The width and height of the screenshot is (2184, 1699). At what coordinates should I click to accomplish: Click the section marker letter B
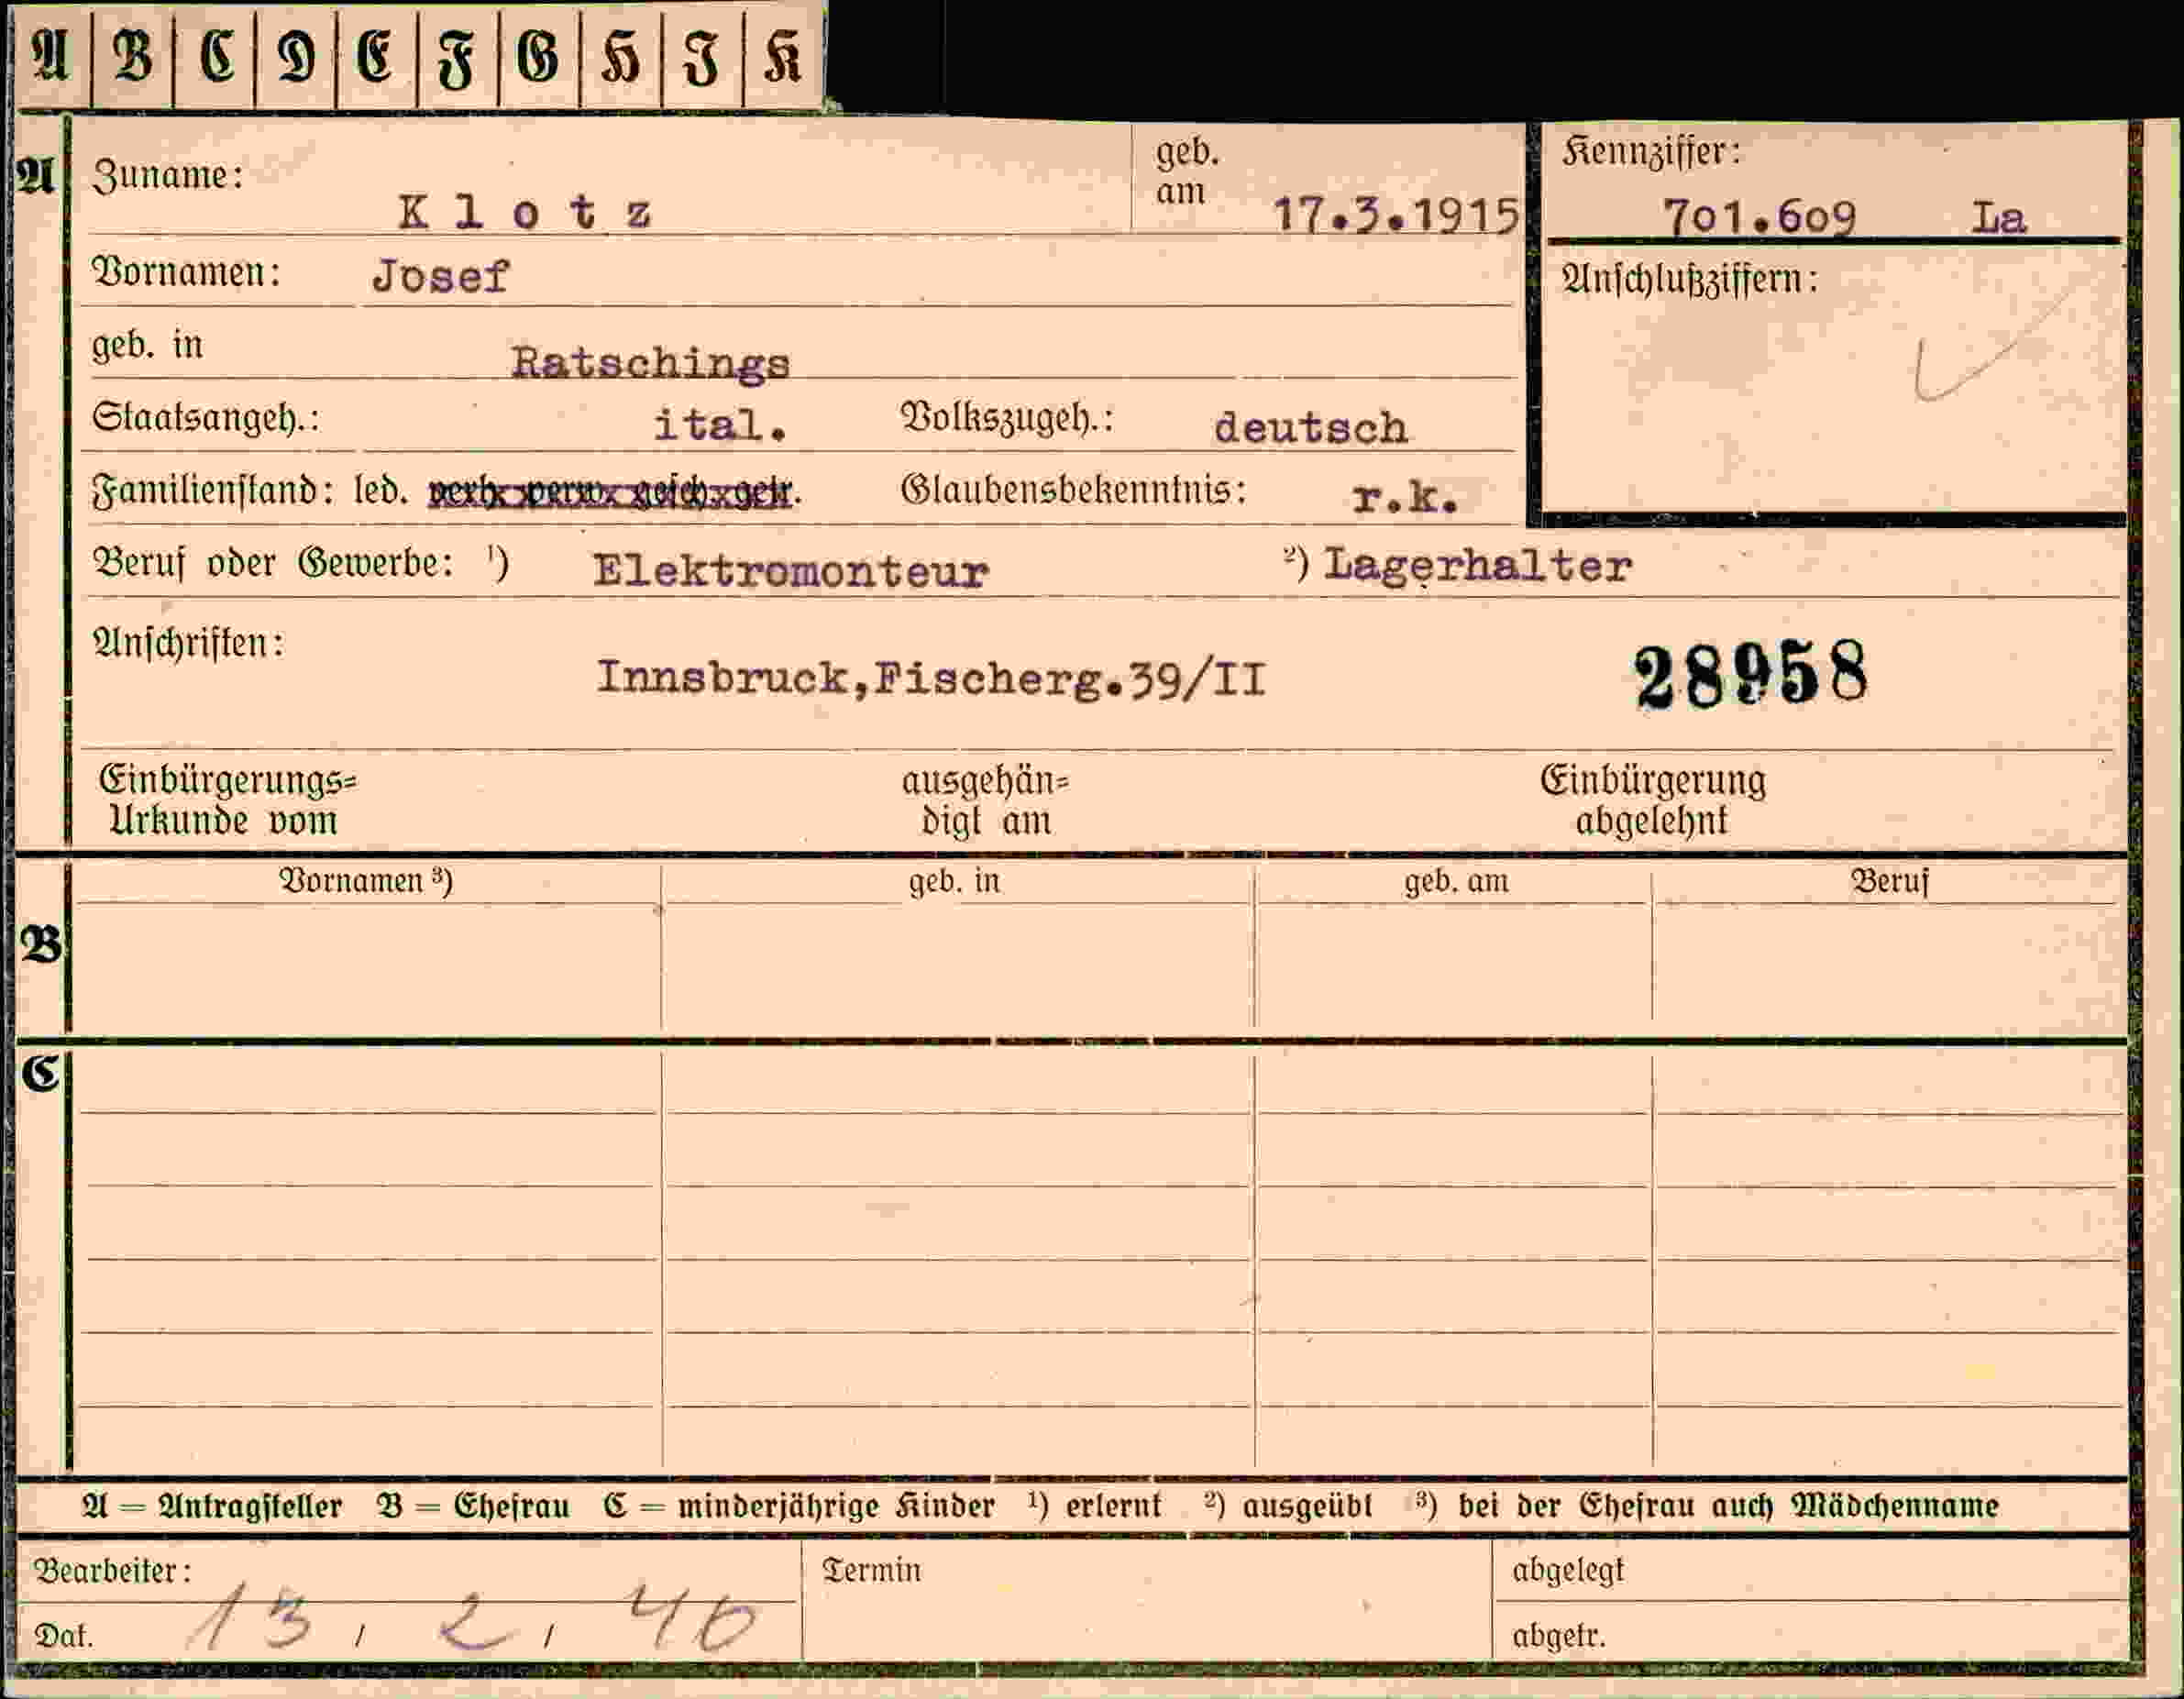click(40, 944)
